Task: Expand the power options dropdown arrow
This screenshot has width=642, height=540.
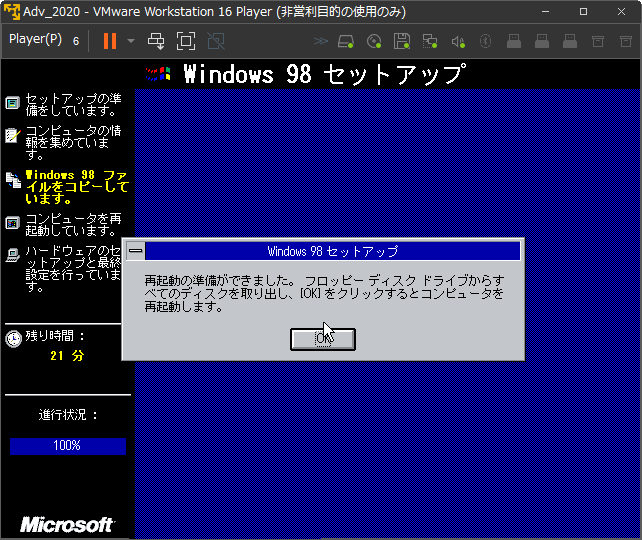Action: (131, 41)
